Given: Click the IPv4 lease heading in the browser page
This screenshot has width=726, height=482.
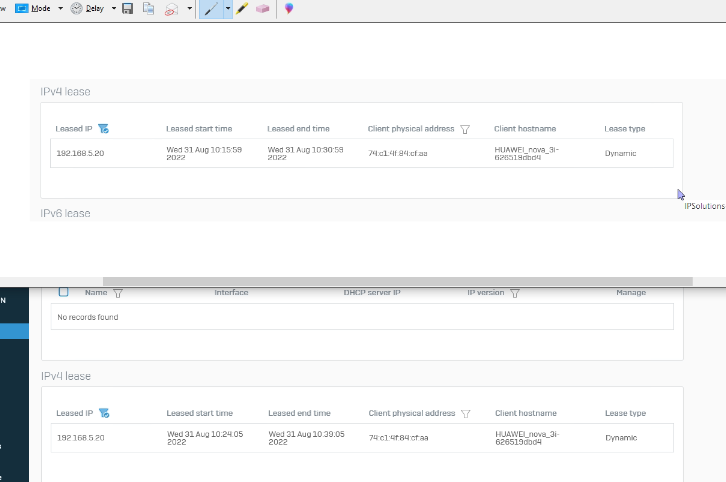Looking at the screenshot, I should tap(66, 376).
